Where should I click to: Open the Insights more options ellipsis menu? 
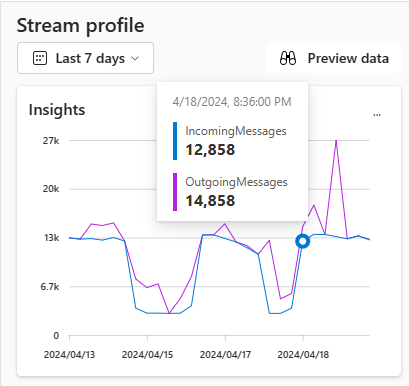[x=377, y=115]
